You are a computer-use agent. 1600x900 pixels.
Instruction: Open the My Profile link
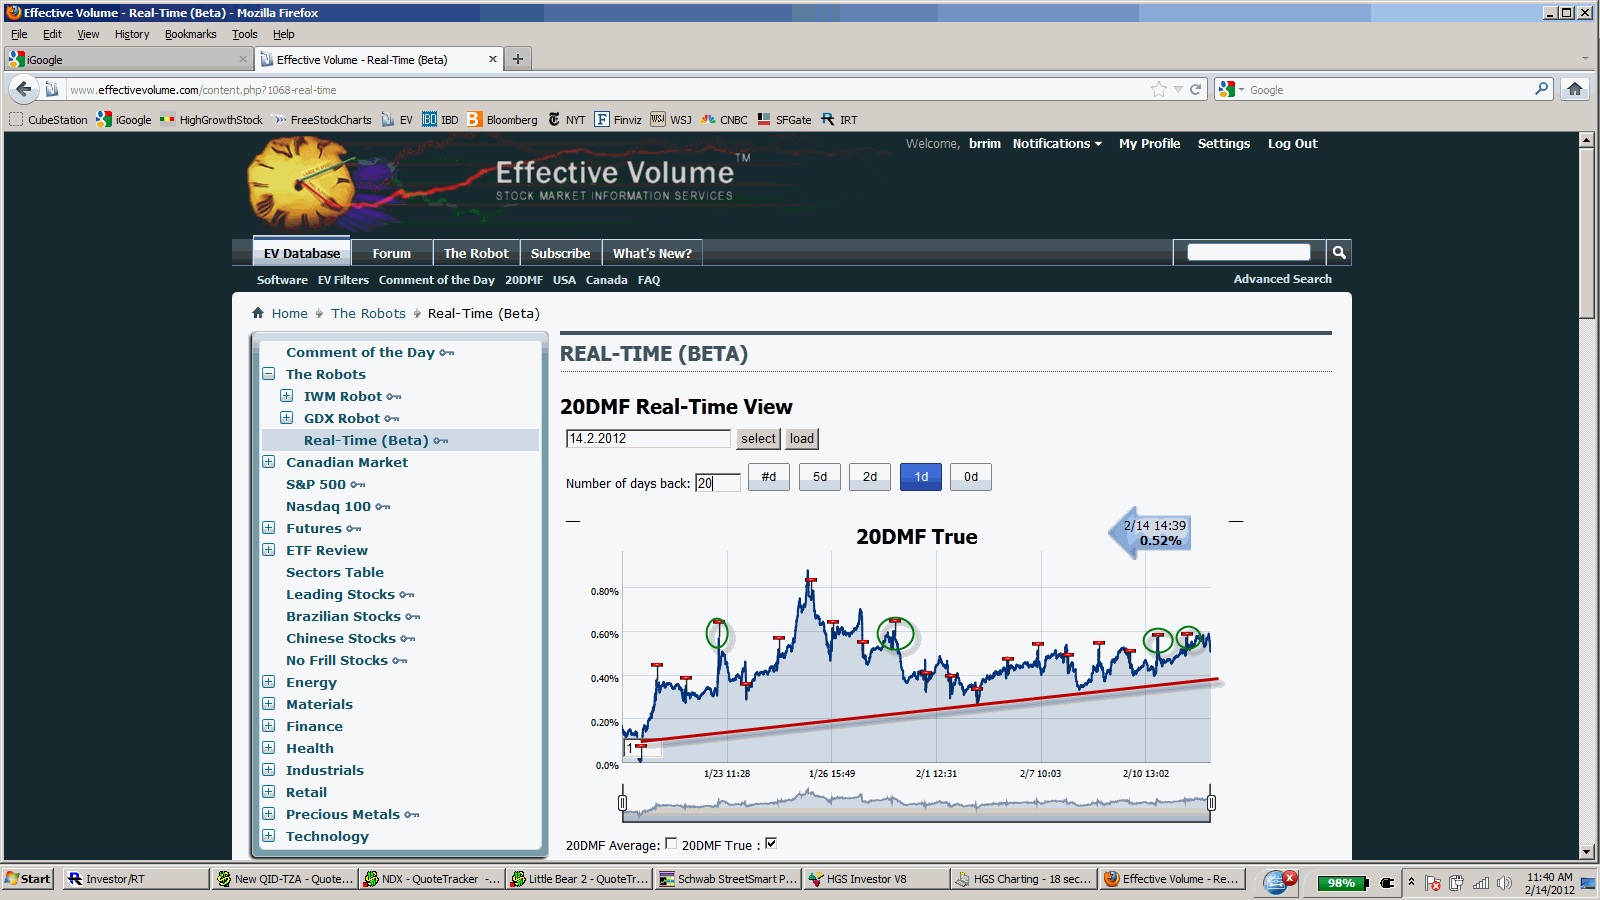(1149, 143)
